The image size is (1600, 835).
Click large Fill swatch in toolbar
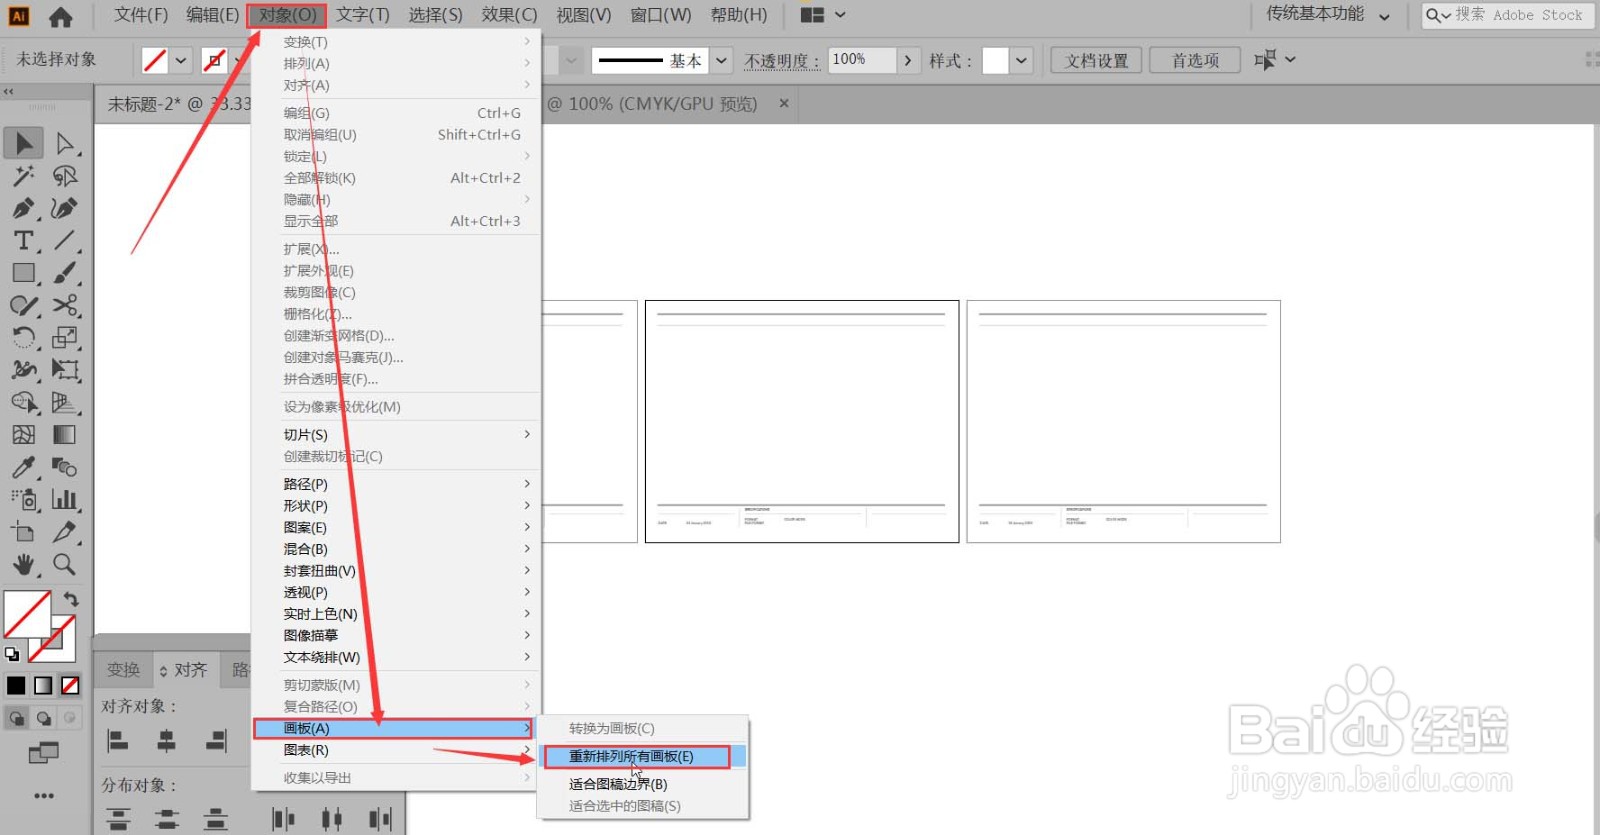[x=27, y=614]
